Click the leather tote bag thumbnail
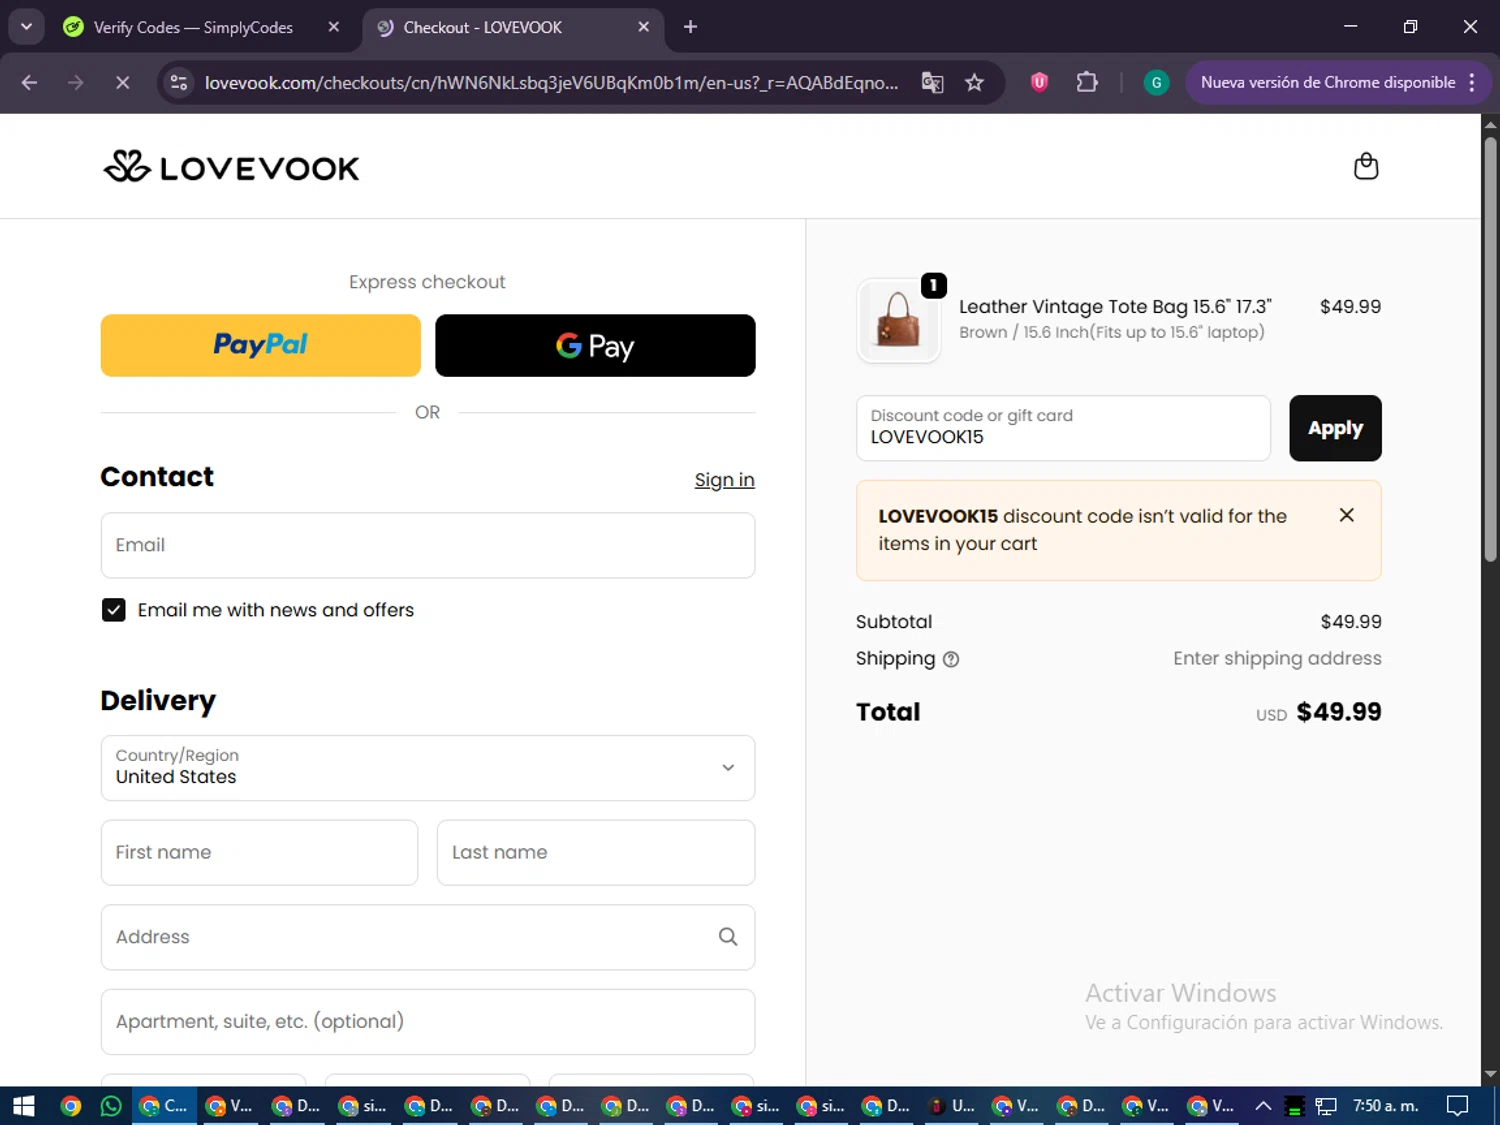Image resolution: width=1500 pixels, height=1125 pixels. (x=898, y=320)
